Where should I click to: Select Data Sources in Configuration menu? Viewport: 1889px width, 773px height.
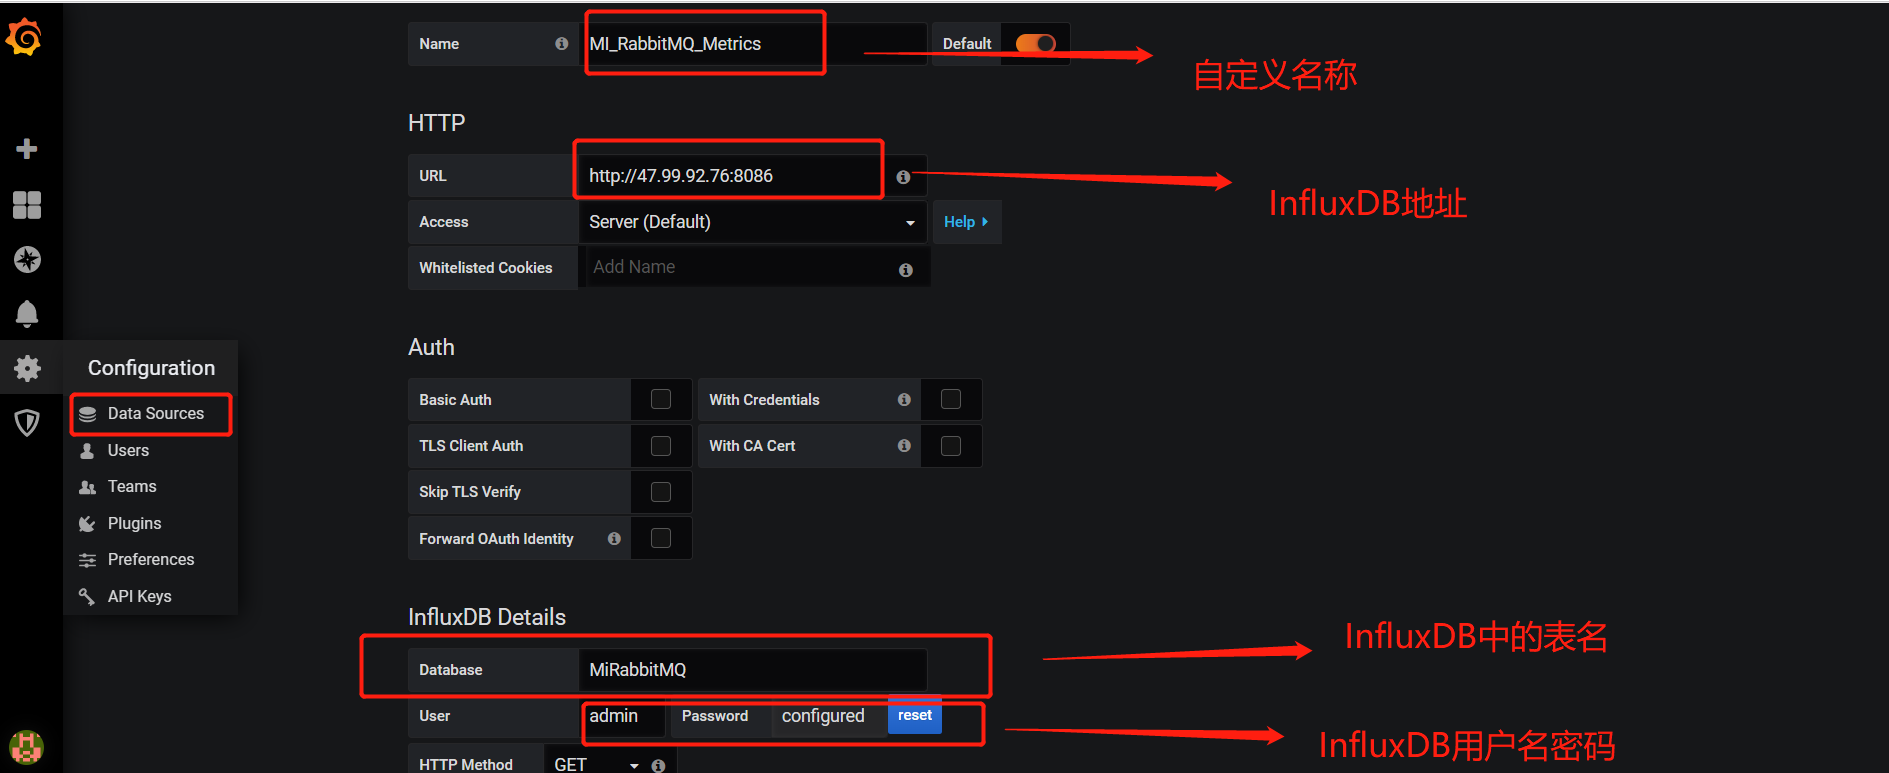coord(155,414)
